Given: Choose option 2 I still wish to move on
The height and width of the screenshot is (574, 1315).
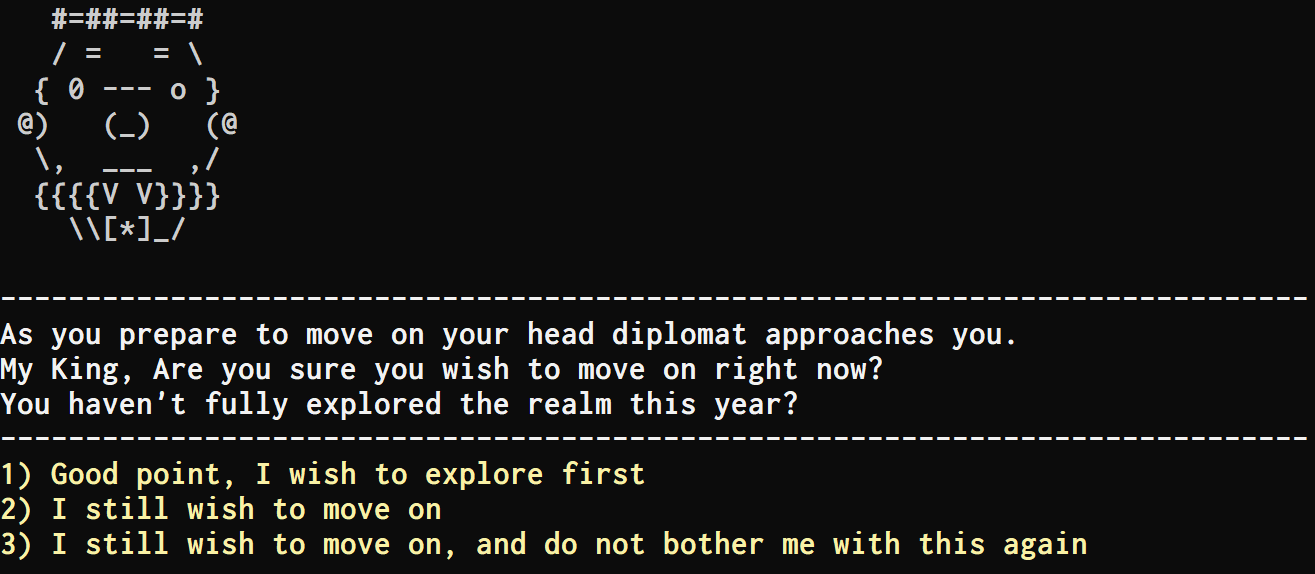Looking at the screenshot, I should [221, 509].
